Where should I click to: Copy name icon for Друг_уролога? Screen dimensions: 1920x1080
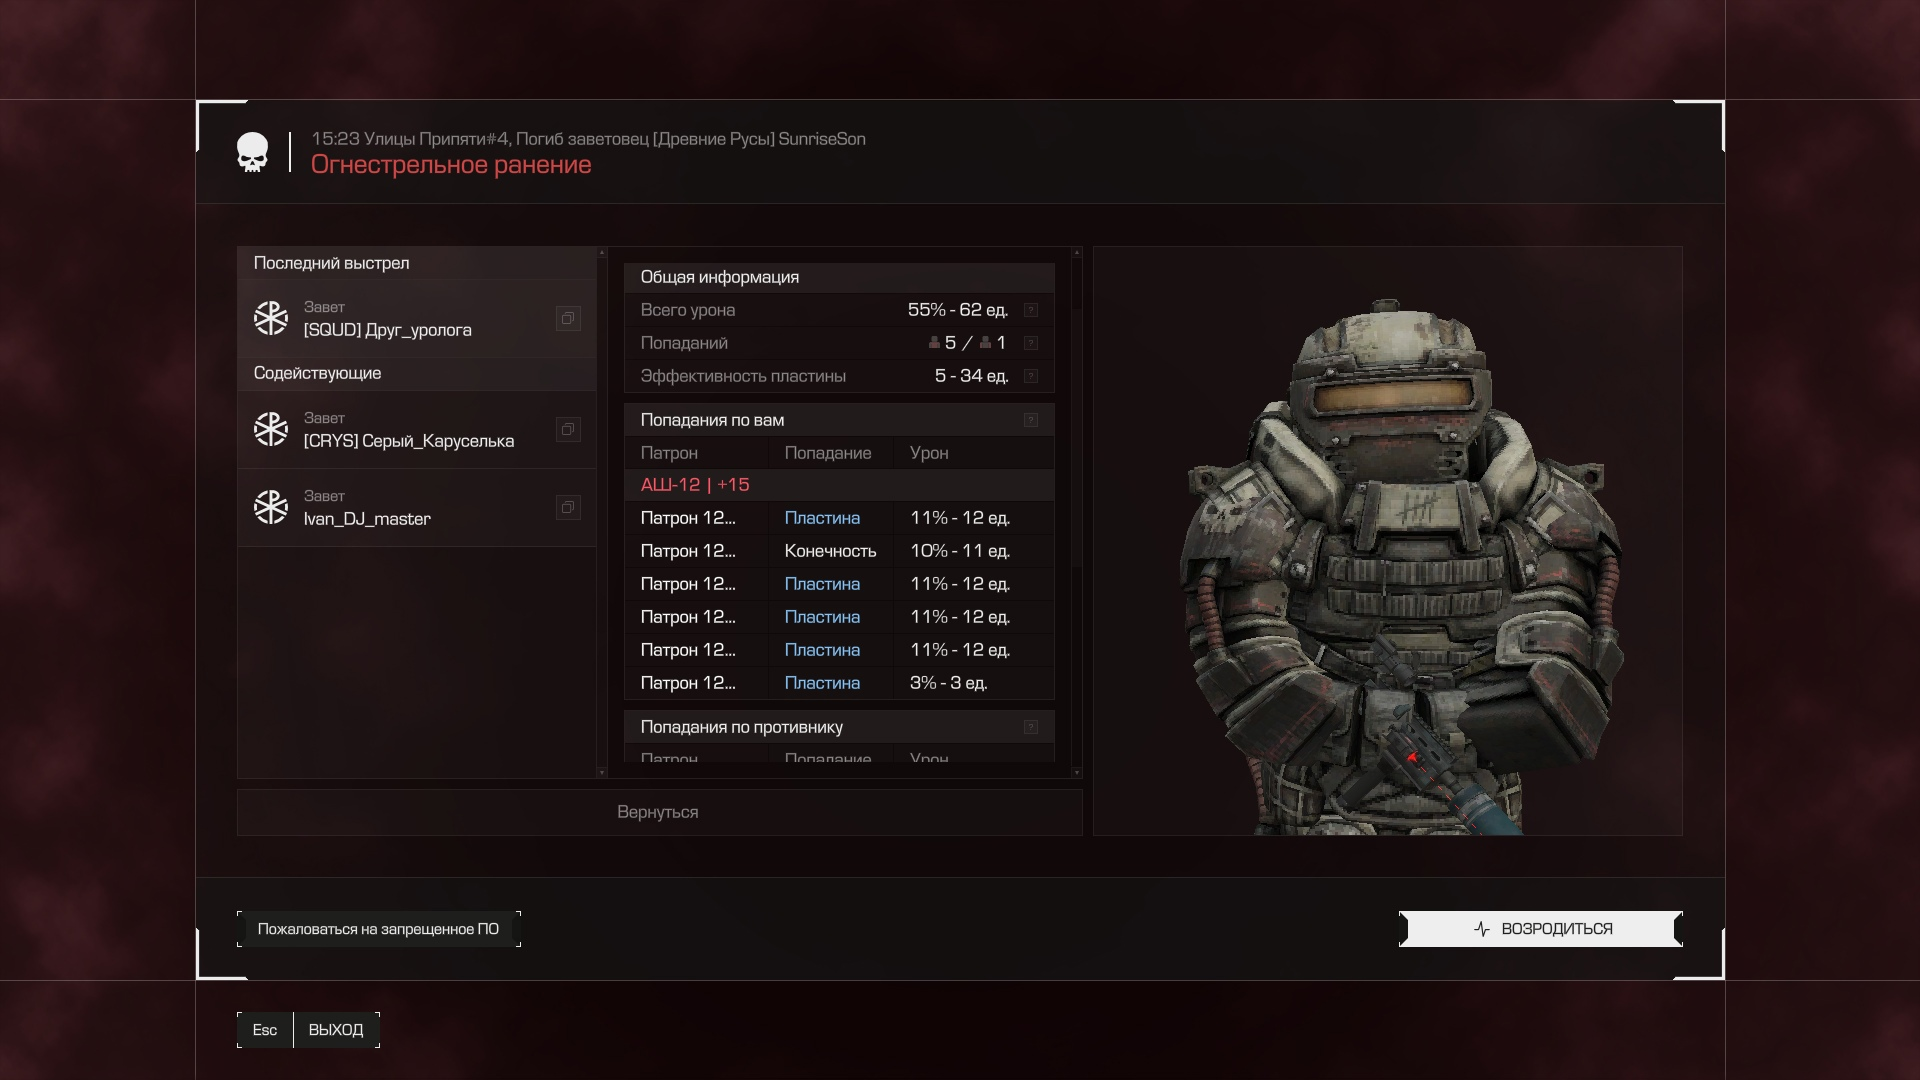tap(568, 319)
